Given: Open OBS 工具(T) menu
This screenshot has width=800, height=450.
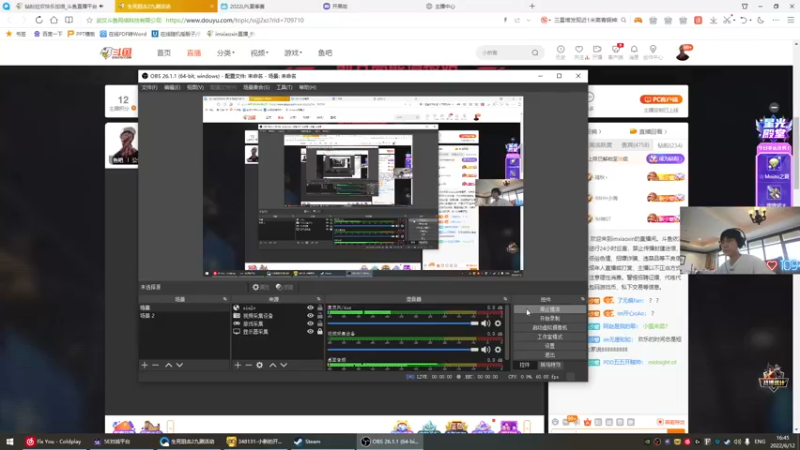Looking at the screenshot, I should point(284,87).
